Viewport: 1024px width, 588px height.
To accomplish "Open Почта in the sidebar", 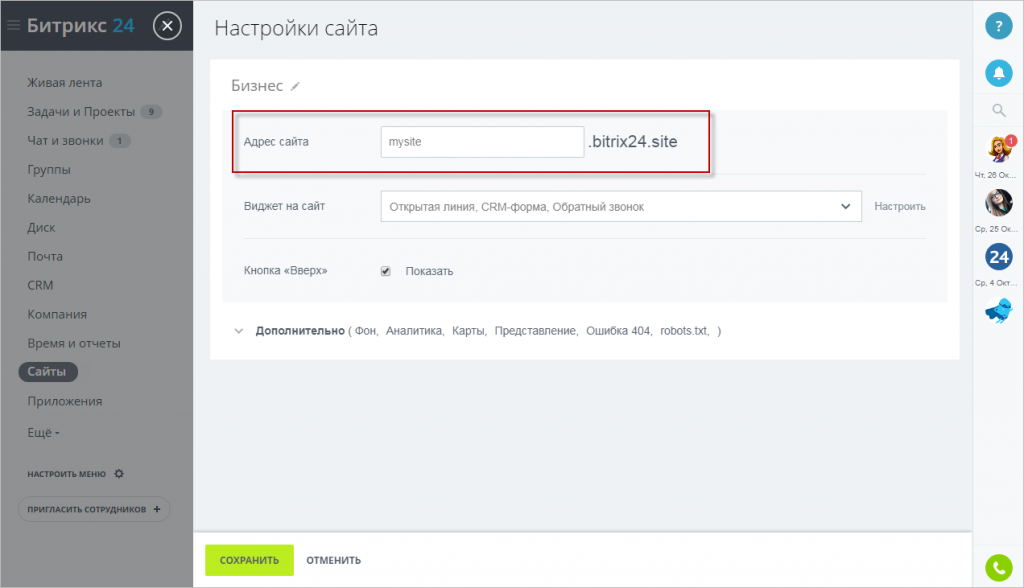I will (x=45, y=257).
